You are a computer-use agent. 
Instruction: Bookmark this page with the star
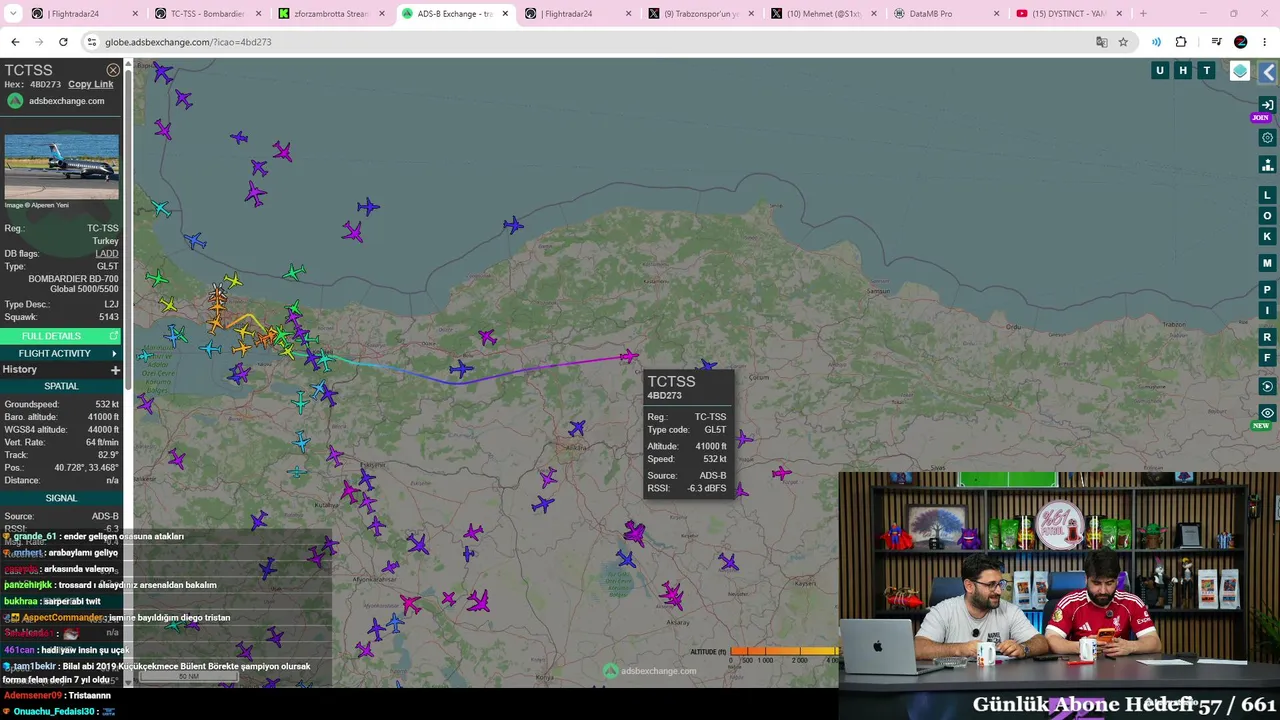point(1124,42)
